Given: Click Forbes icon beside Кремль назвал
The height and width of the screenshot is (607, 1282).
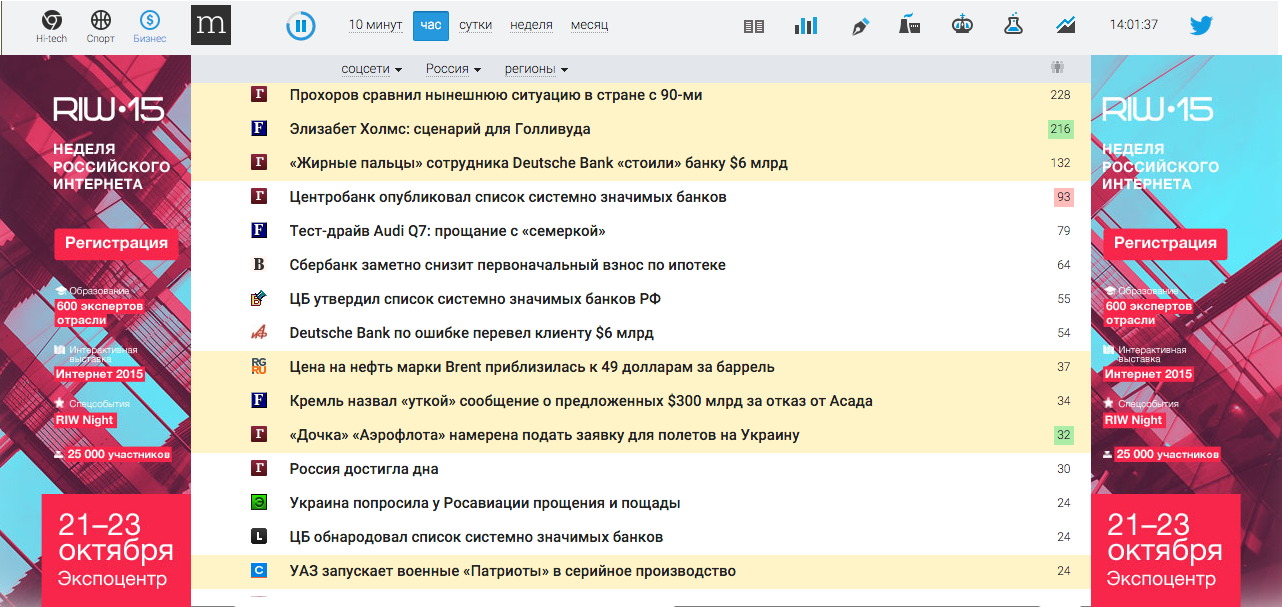Looking at the screenshot, I should tap(259, 401).
